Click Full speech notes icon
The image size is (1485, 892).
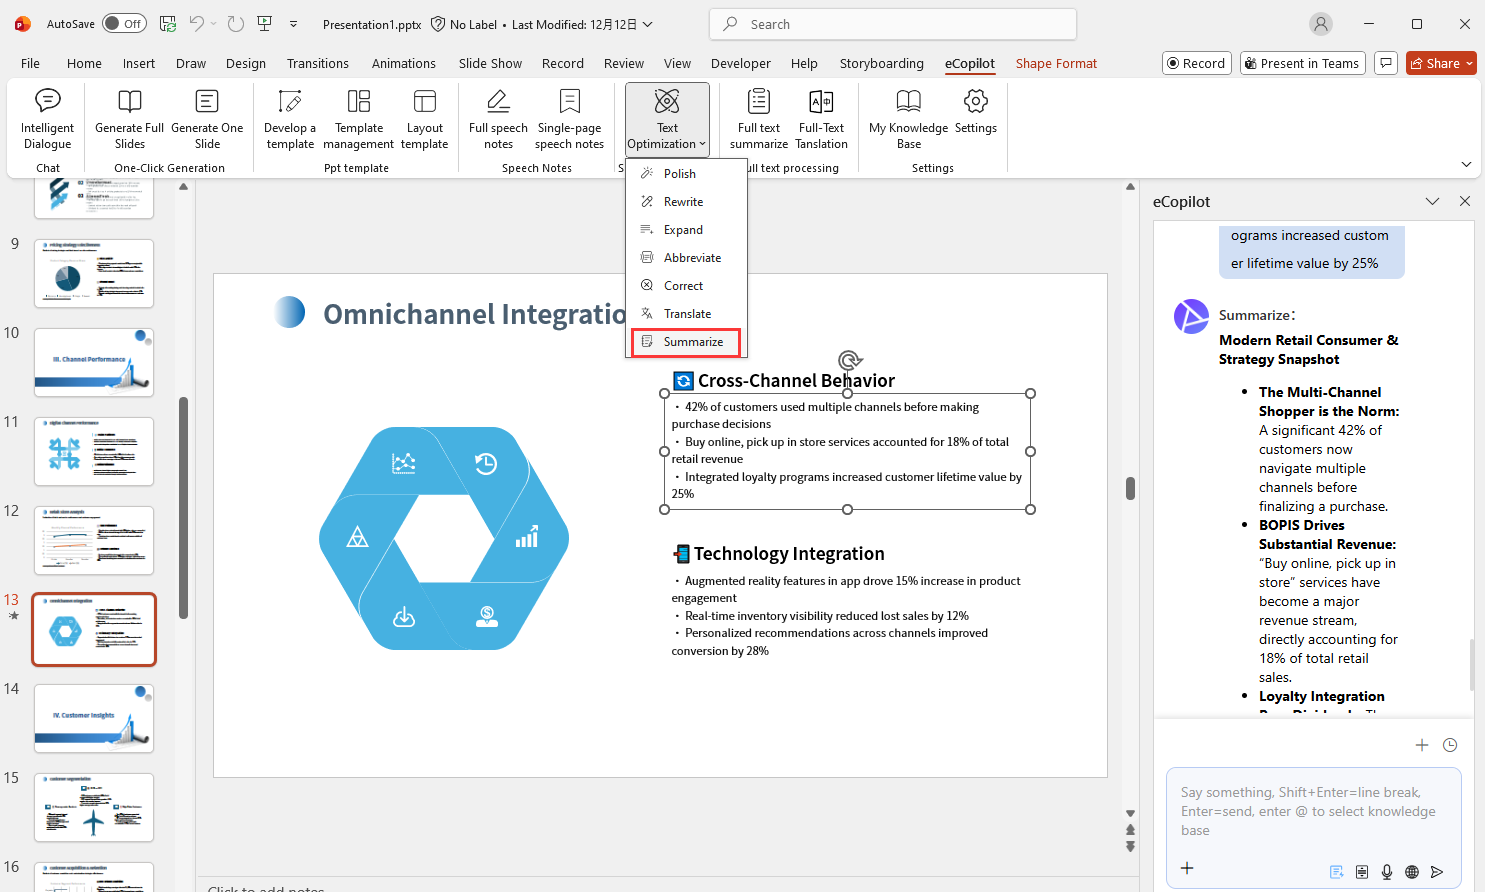[498, 101]
